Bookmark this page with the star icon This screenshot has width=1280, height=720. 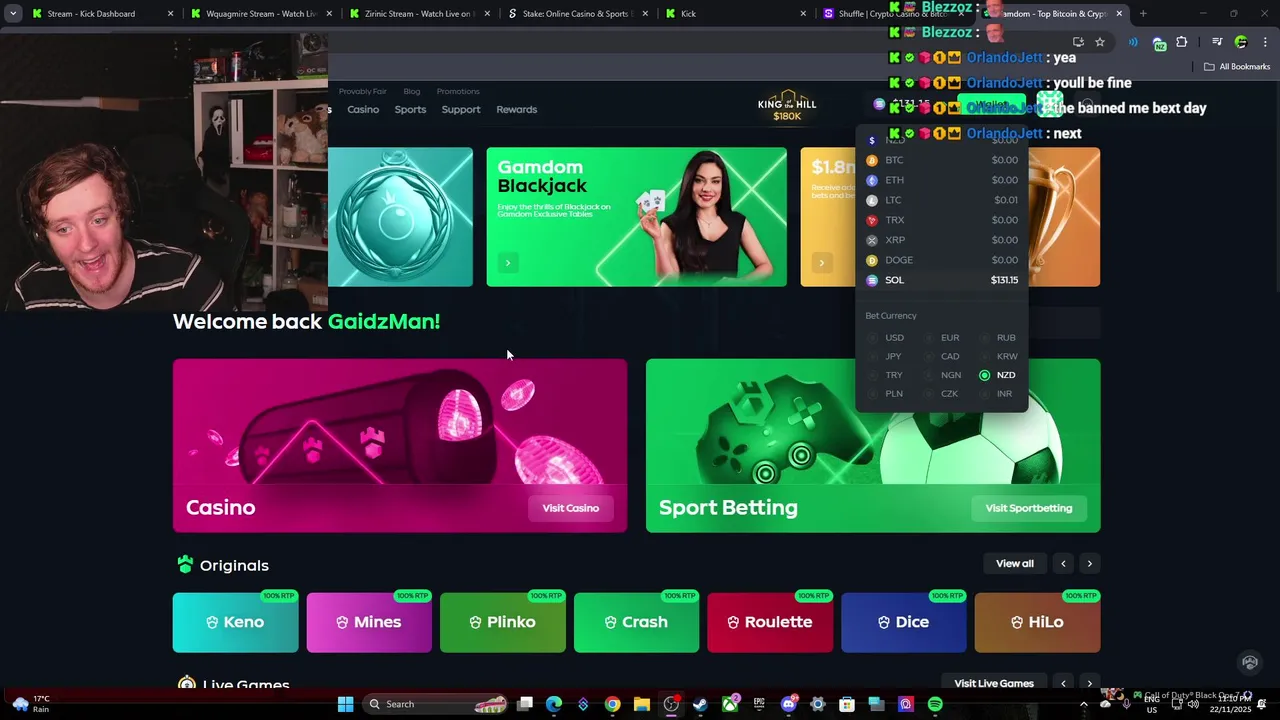click(x=1100, y=42)
